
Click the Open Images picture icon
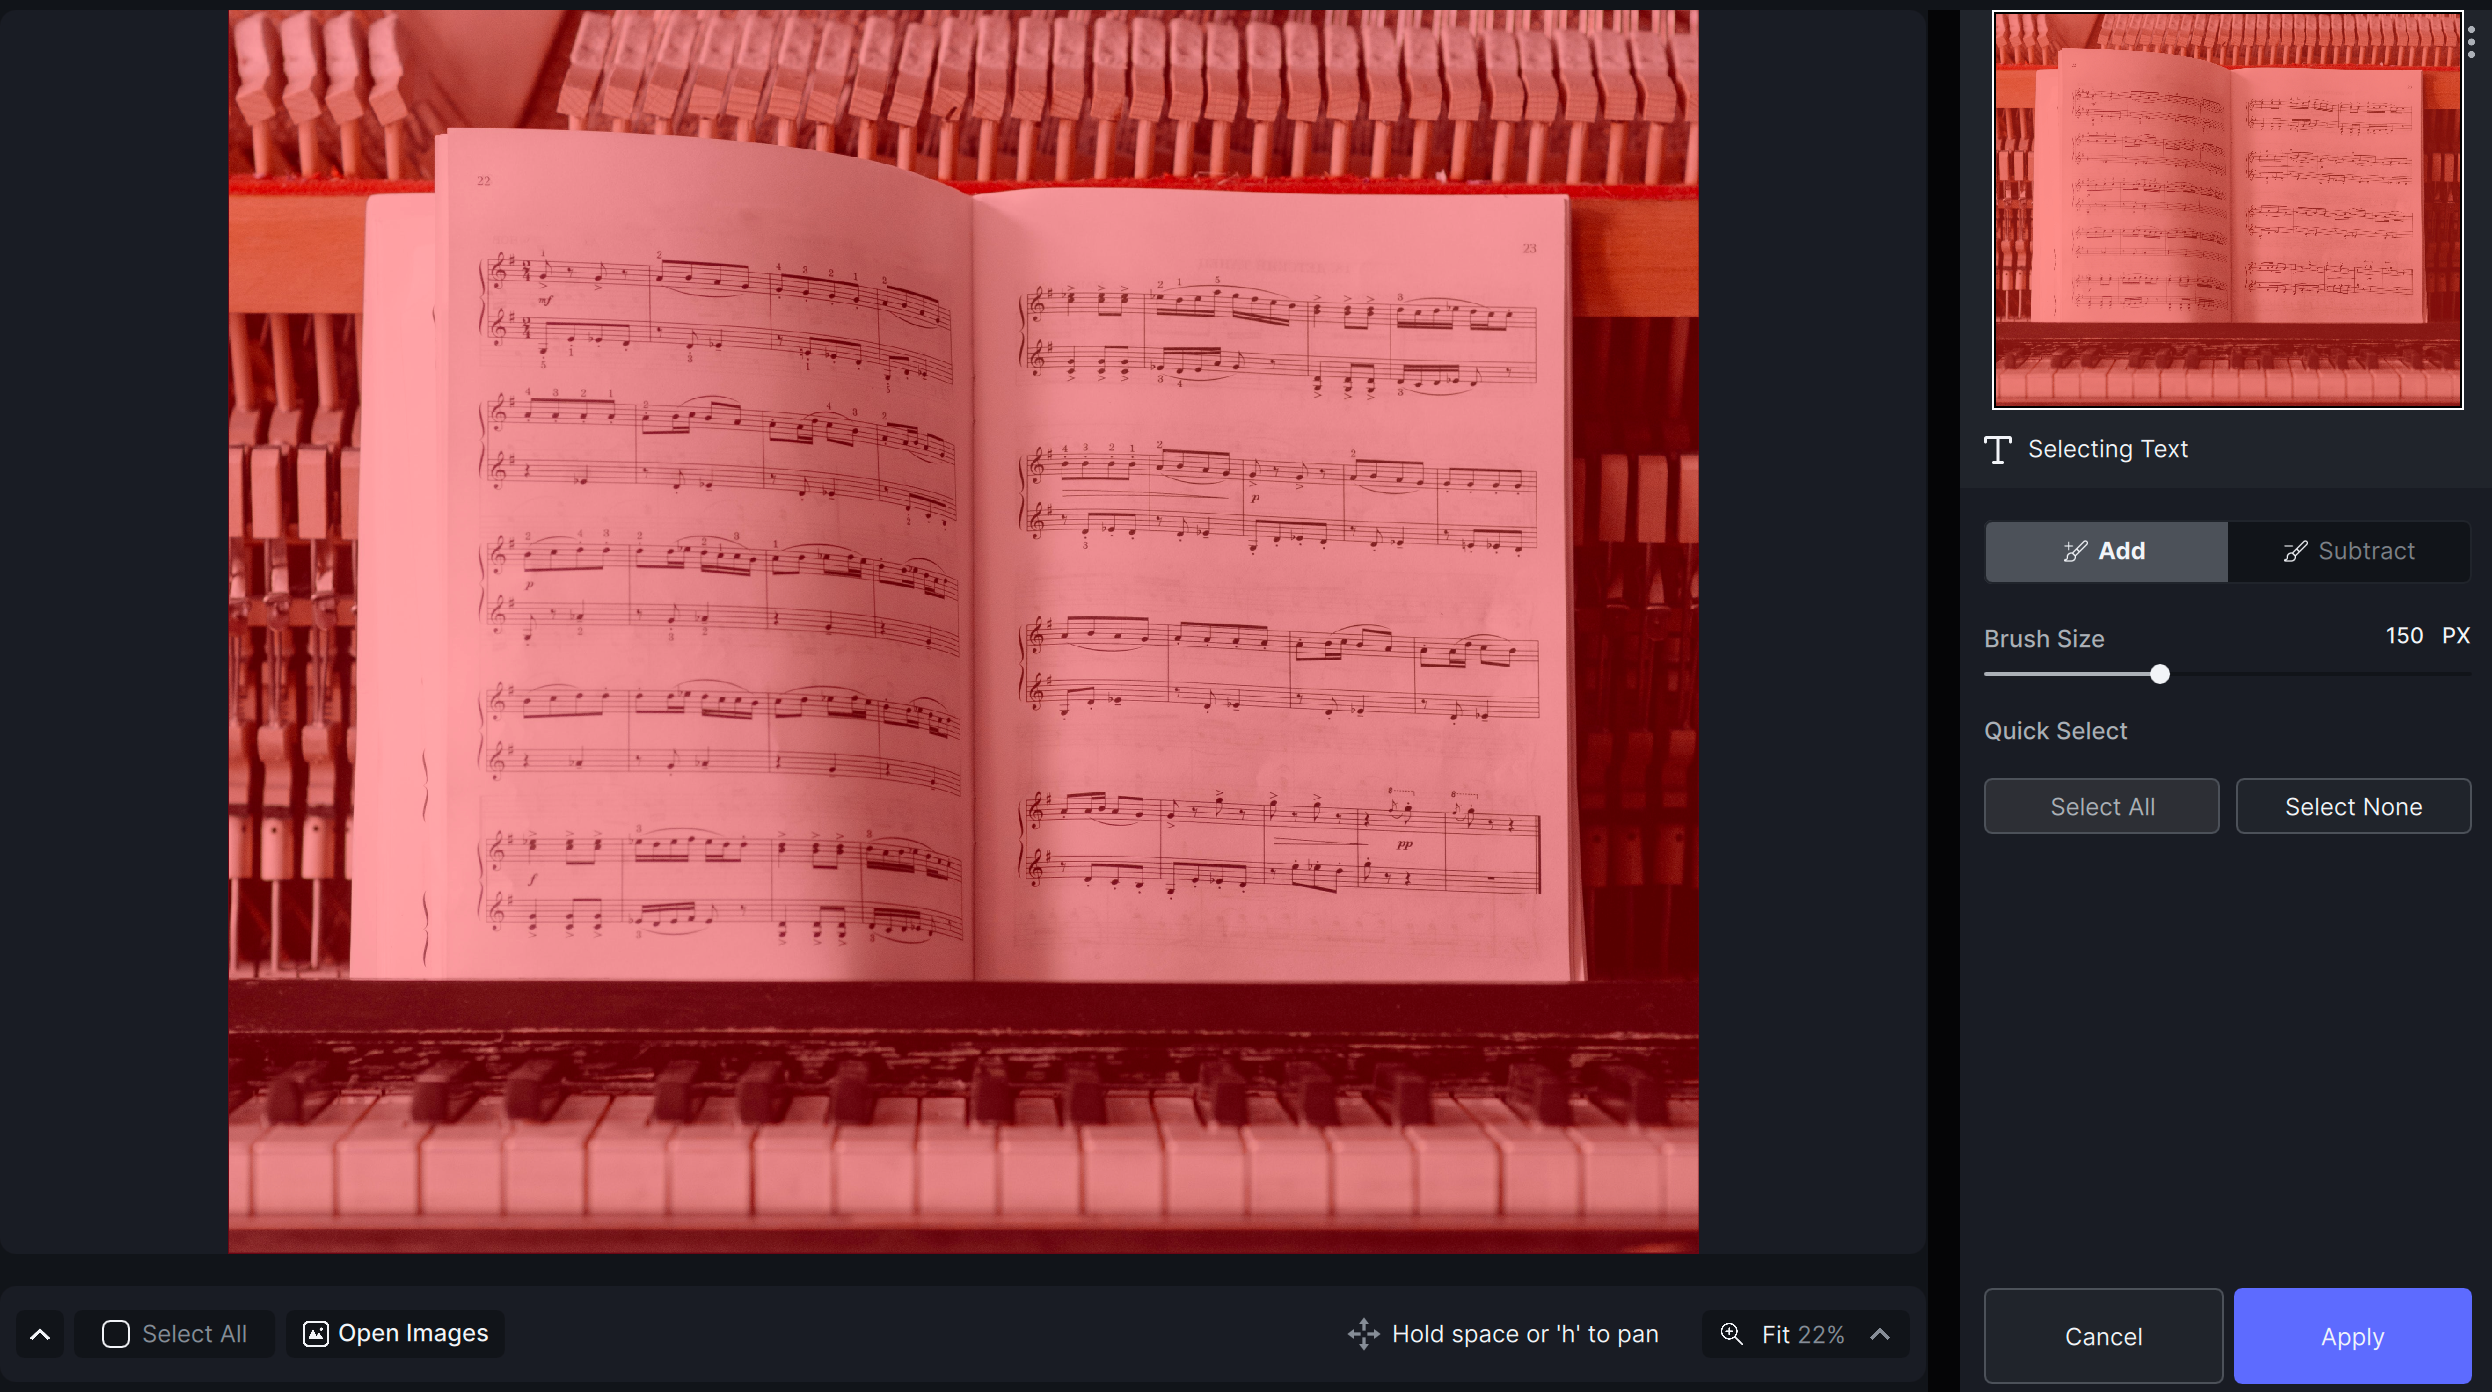[316, 1334]
